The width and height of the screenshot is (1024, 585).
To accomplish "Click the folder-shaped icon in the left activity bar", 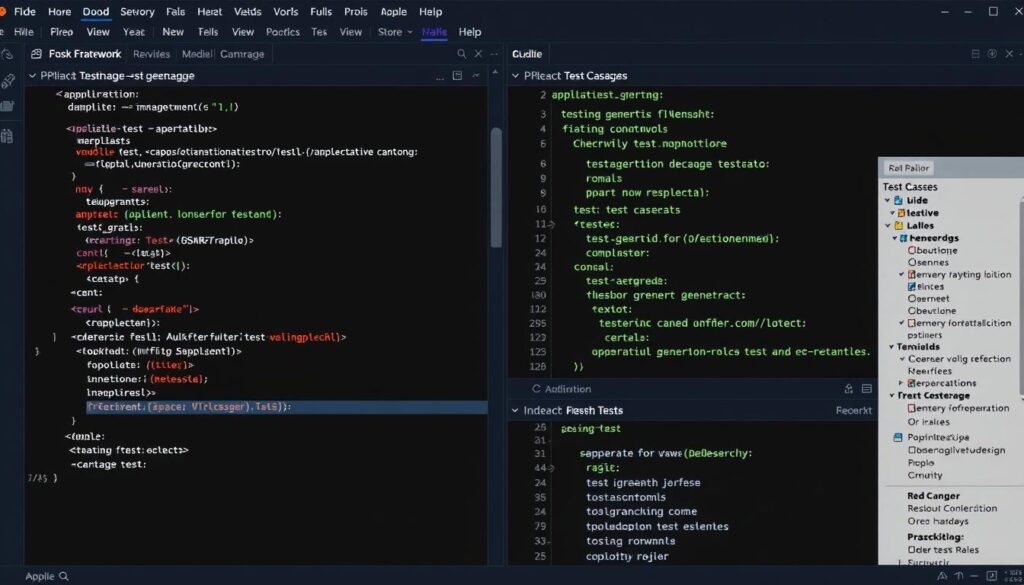I will (7, 106).
